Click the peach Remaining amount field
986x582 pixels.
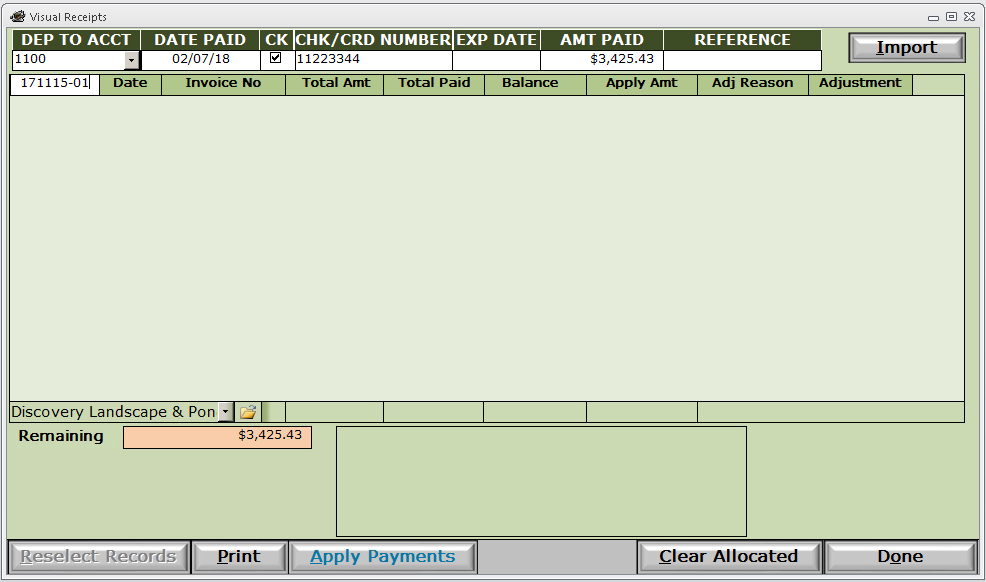(218, 437)
